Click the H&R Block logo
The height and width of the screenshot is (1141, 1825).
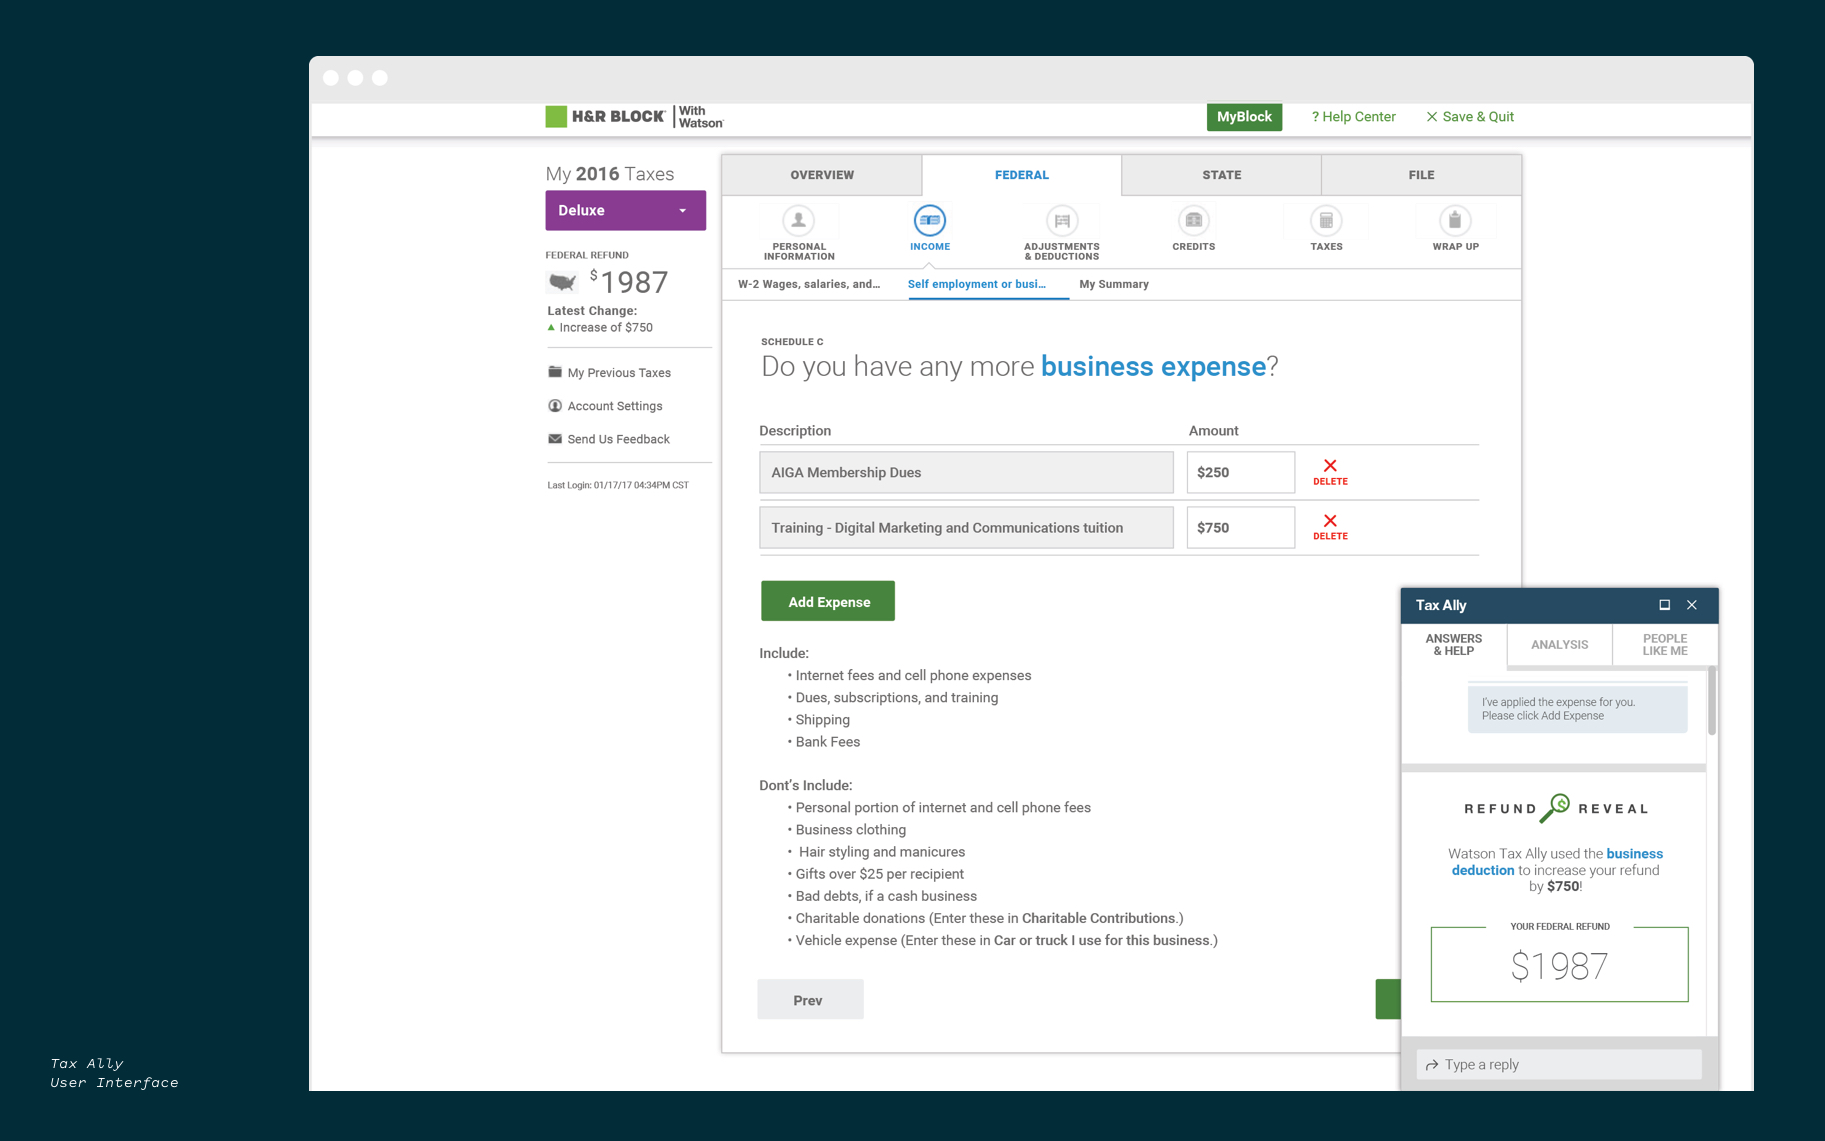tap(634, 117)
